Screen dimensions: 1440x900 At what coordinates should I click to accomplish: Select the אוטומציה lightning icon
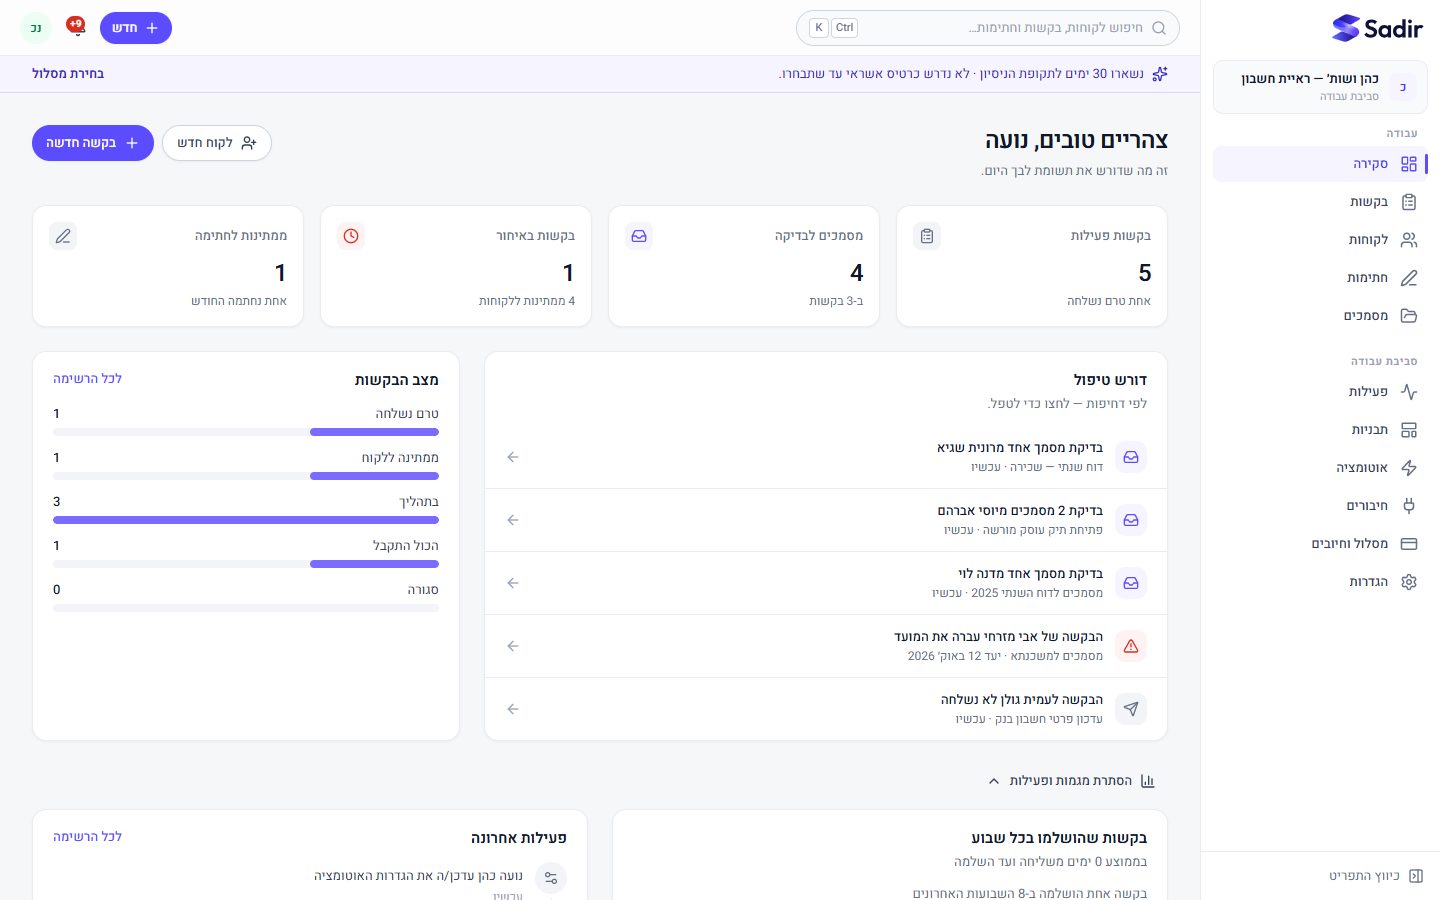click(1409, 468)
